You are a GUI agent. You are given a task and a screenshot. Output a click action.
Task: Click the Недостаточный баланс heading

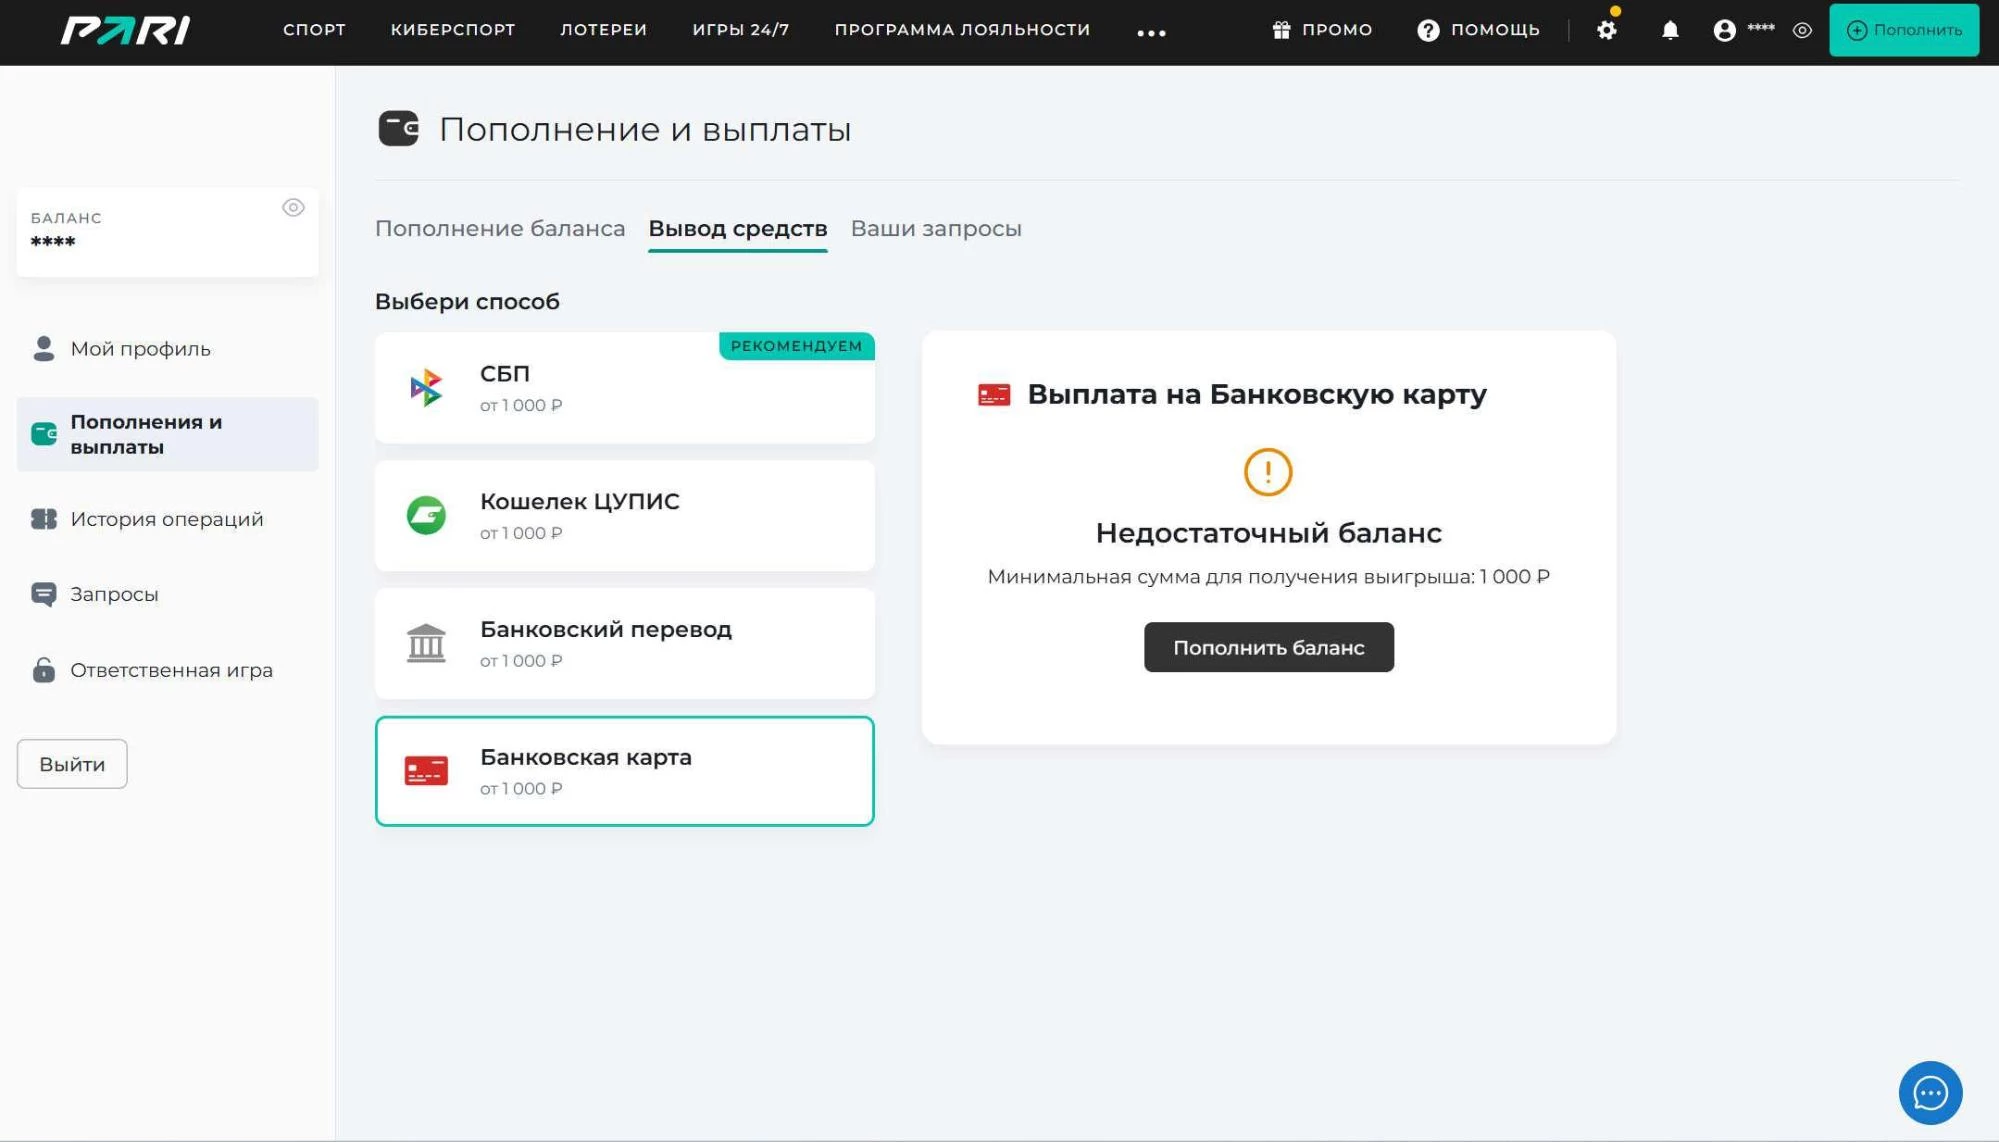1268,533
